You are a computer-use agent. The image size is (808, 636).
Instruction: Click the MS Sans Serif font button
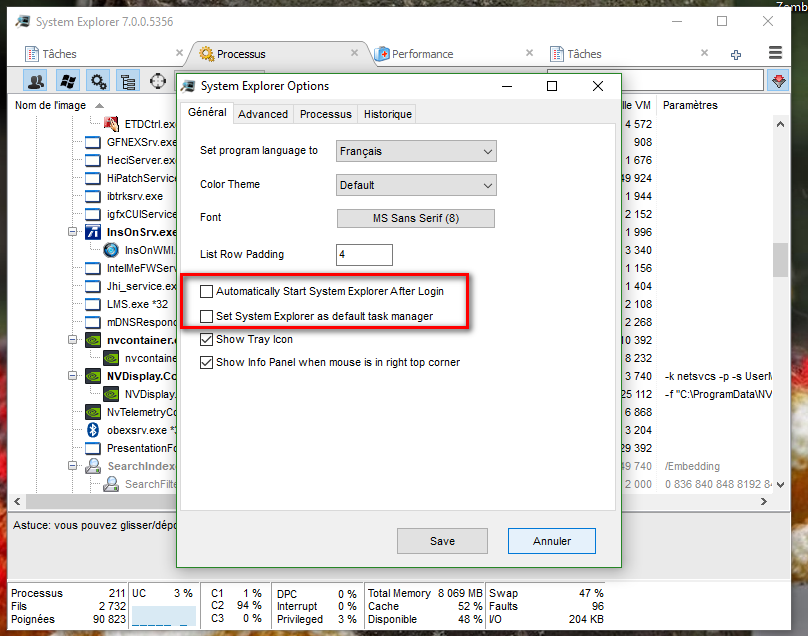click(416, 218)
